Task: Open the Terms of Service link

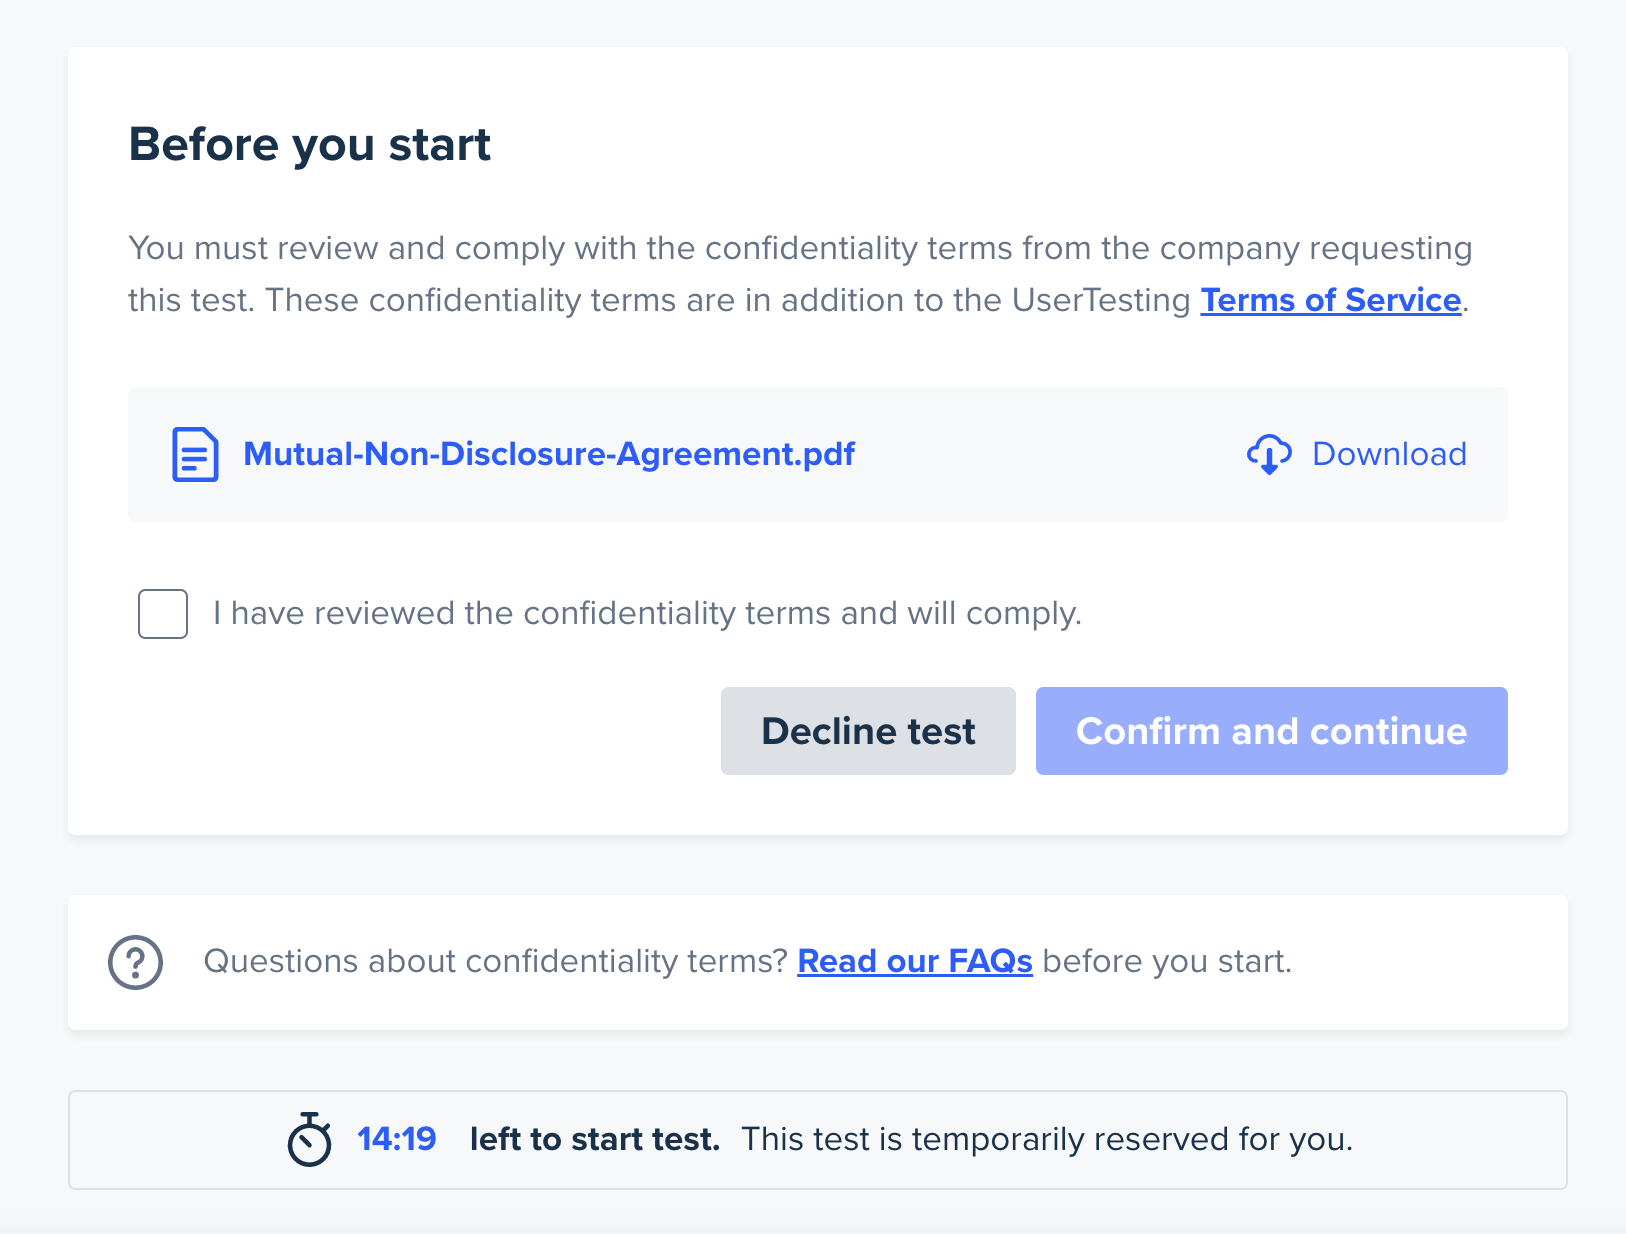Action: click(1331, 300)
